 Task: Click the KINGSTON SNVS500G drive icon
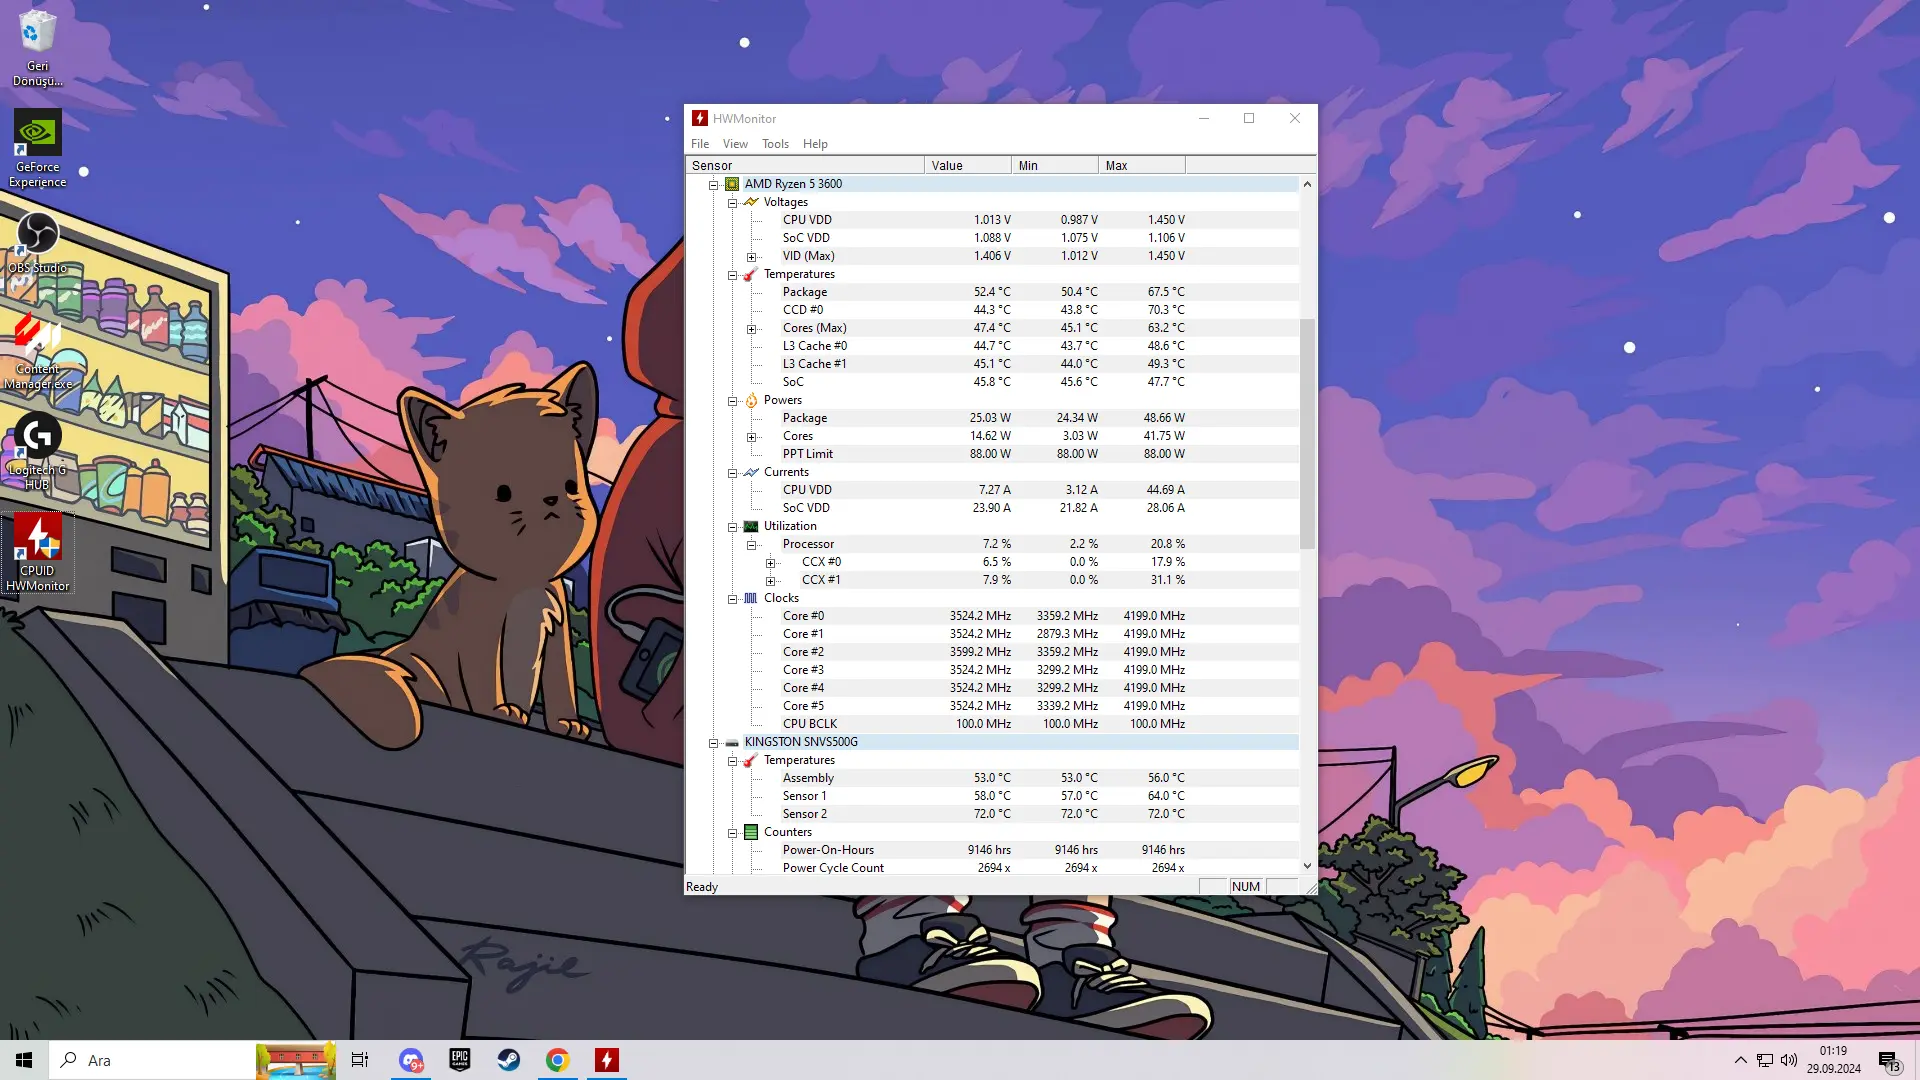coord(732,742)
